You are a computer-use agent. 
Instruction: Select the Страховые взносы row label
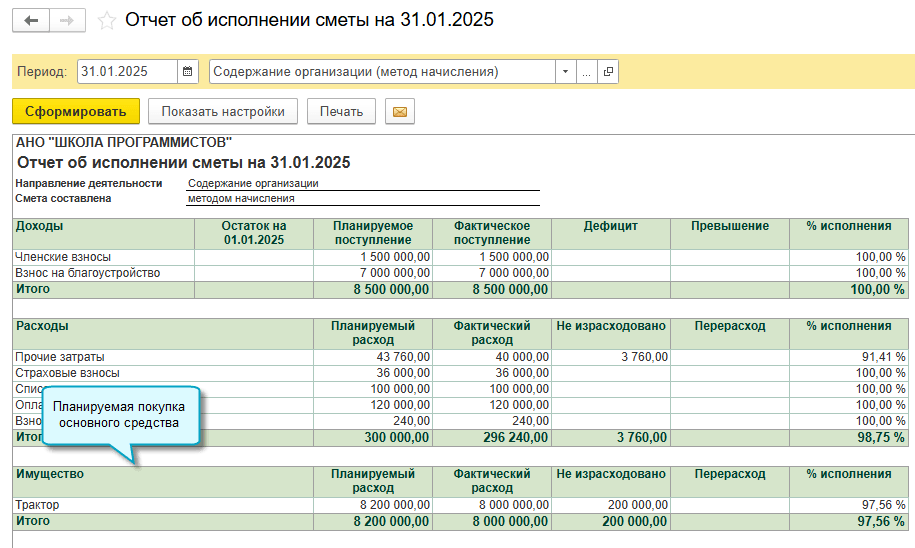click(68, 372)
